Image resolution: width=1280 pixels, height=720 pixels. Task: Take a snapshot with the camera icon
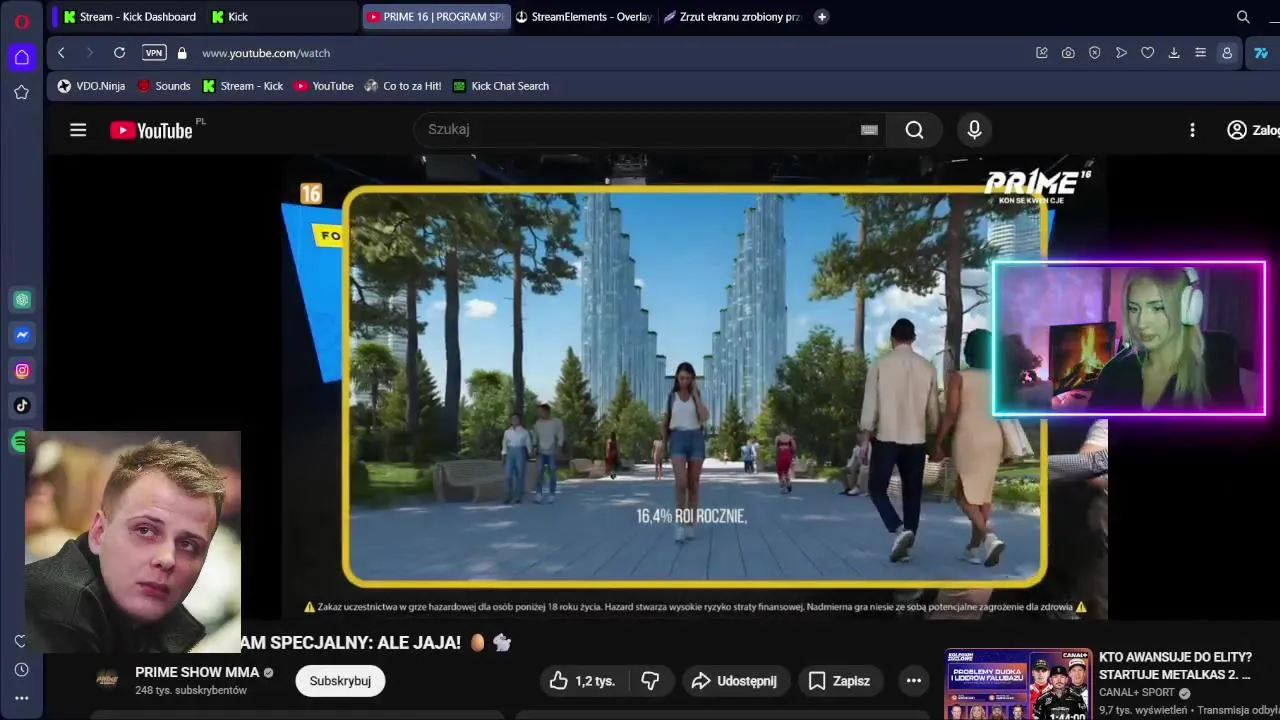pyautogui.click(x=1068, y=53)
